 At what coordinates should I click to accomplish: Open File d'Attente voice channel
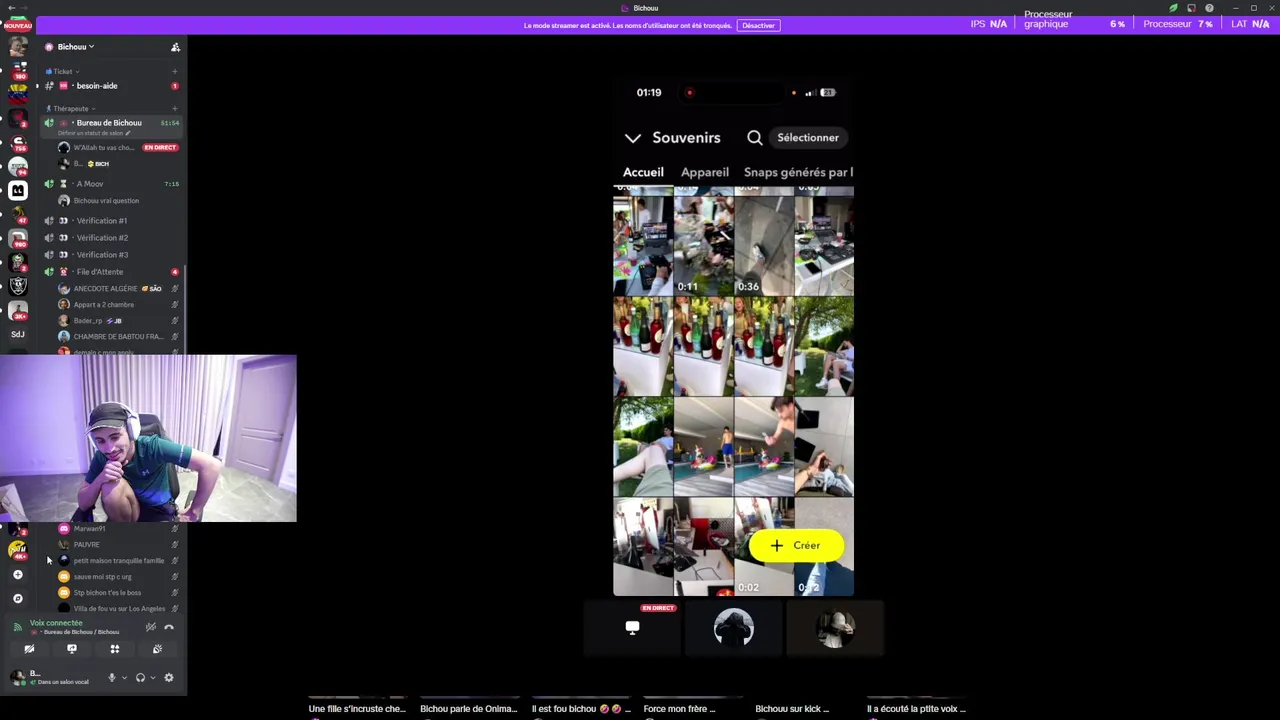coord(111,272)
